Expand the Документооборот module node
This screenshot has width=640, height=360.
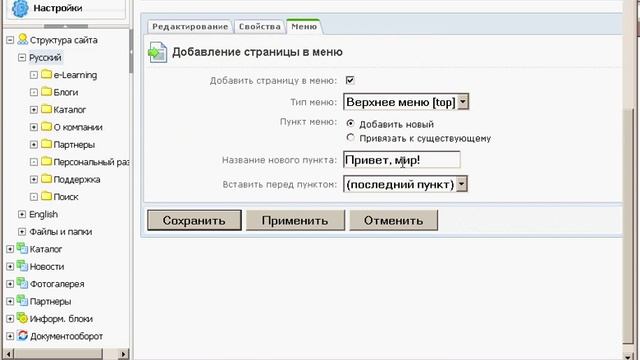[10, 336]
